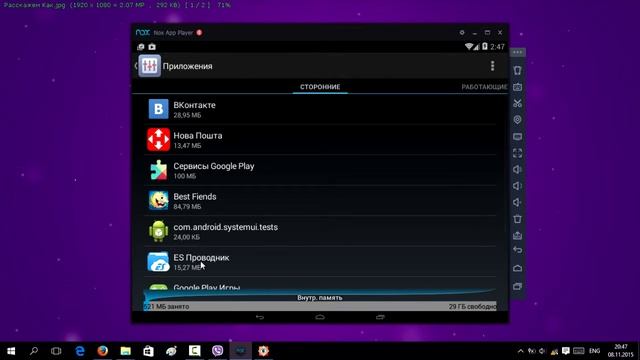Viewport: 640px width, 360px height.
Task: Click the three-dots handle atop Nox sidebar
Action: (x=518, y=52)
